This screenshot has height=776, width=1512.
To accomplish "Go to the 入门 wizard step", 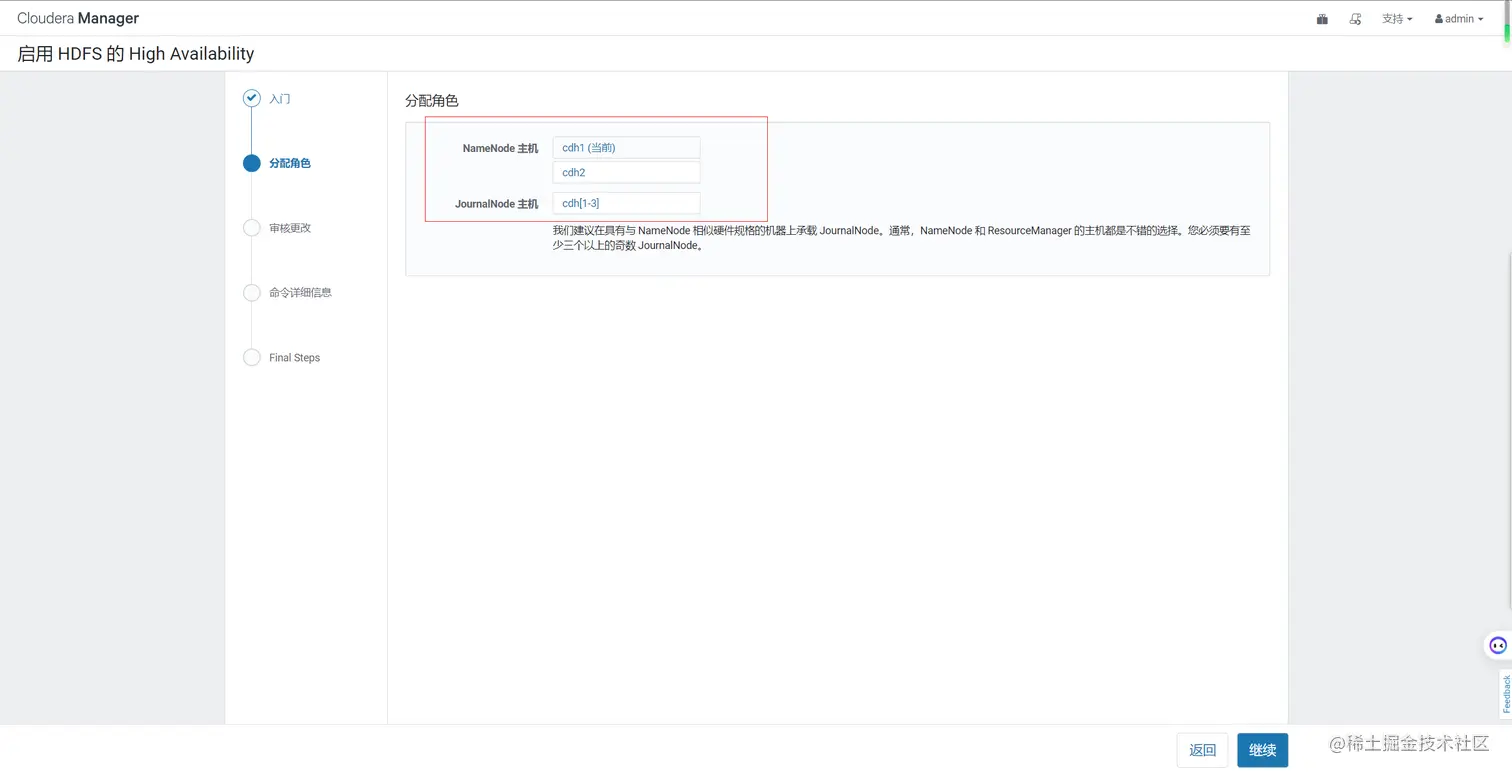I will coord(280,99).
